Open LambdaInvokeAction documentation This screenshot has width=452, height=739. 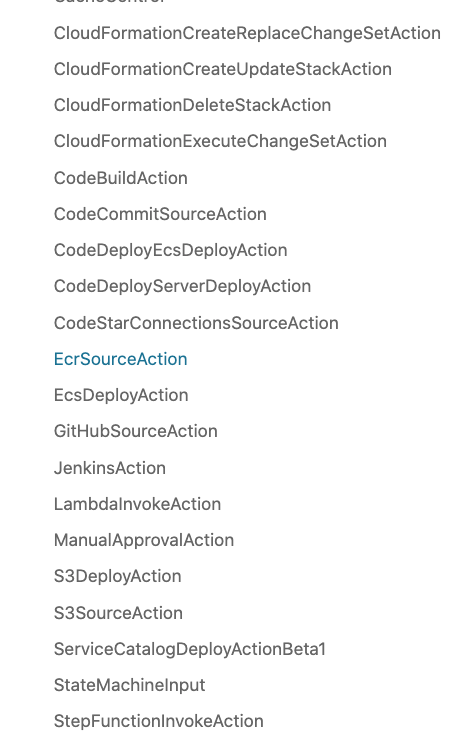(x=137, y=504)
